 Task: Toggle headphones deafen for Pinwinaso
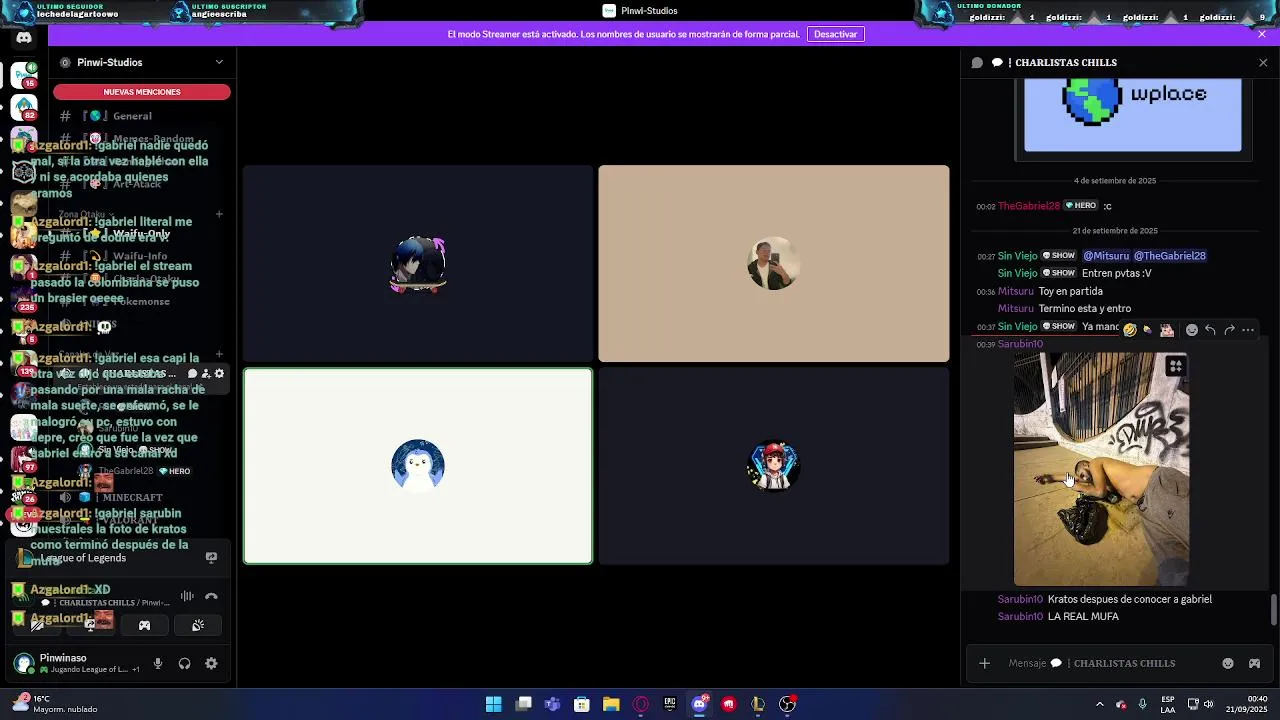pos(184,663)
